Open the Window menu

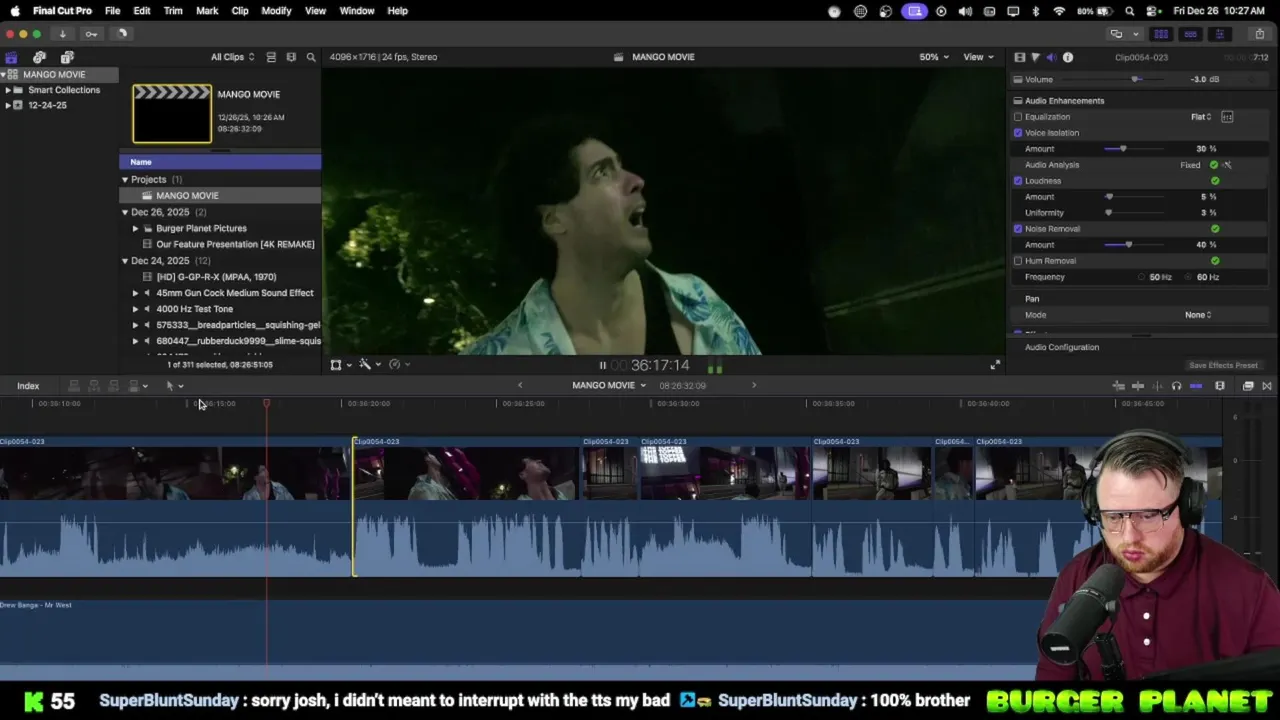(x=357, y=11)
